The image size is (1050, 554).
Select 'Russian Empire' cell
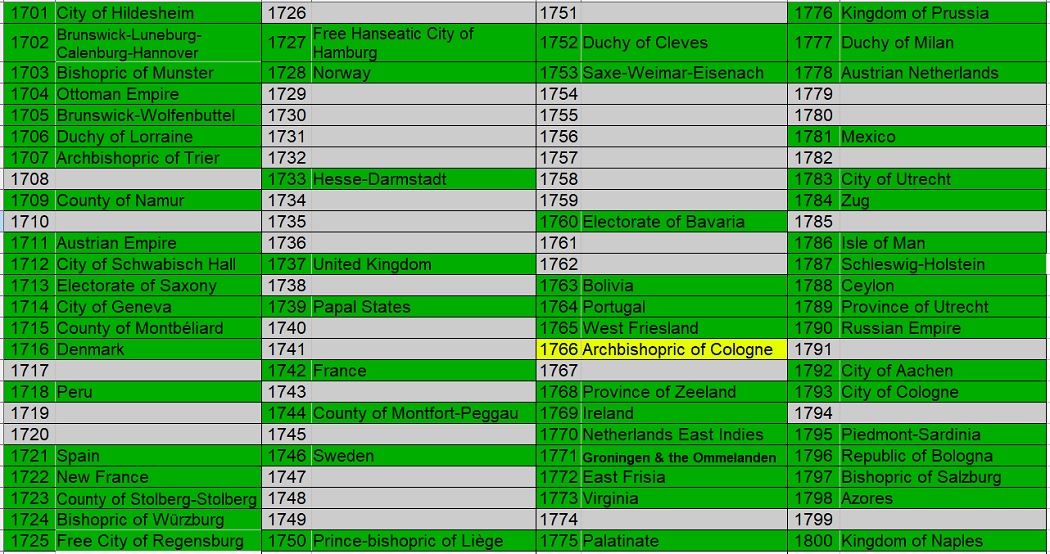[943, 328]
